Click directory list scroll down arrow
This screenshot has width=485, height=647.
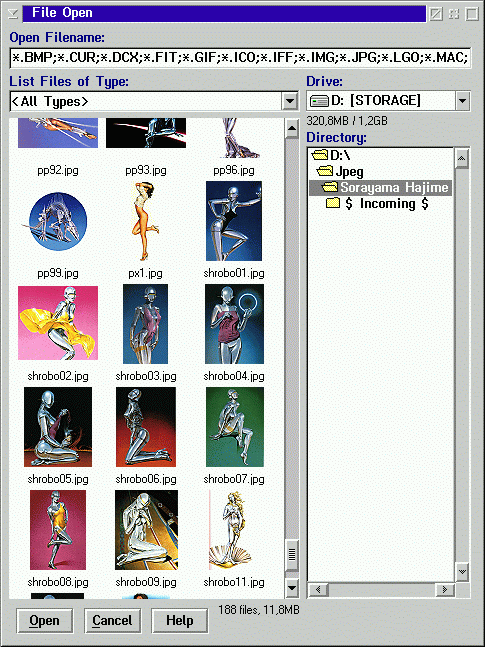pos(462,571)
